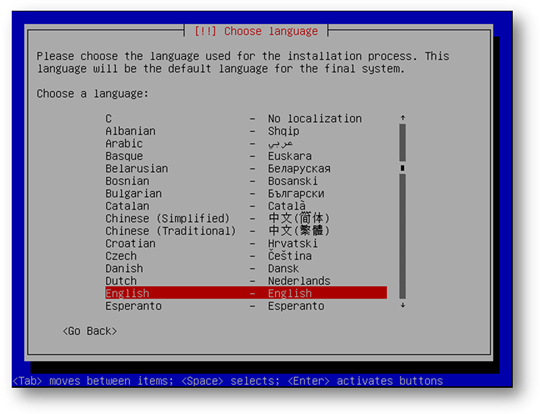Choose Chinese (Traditional) language
The height and width of the screenshot is (414, 540).
point(246,231)
